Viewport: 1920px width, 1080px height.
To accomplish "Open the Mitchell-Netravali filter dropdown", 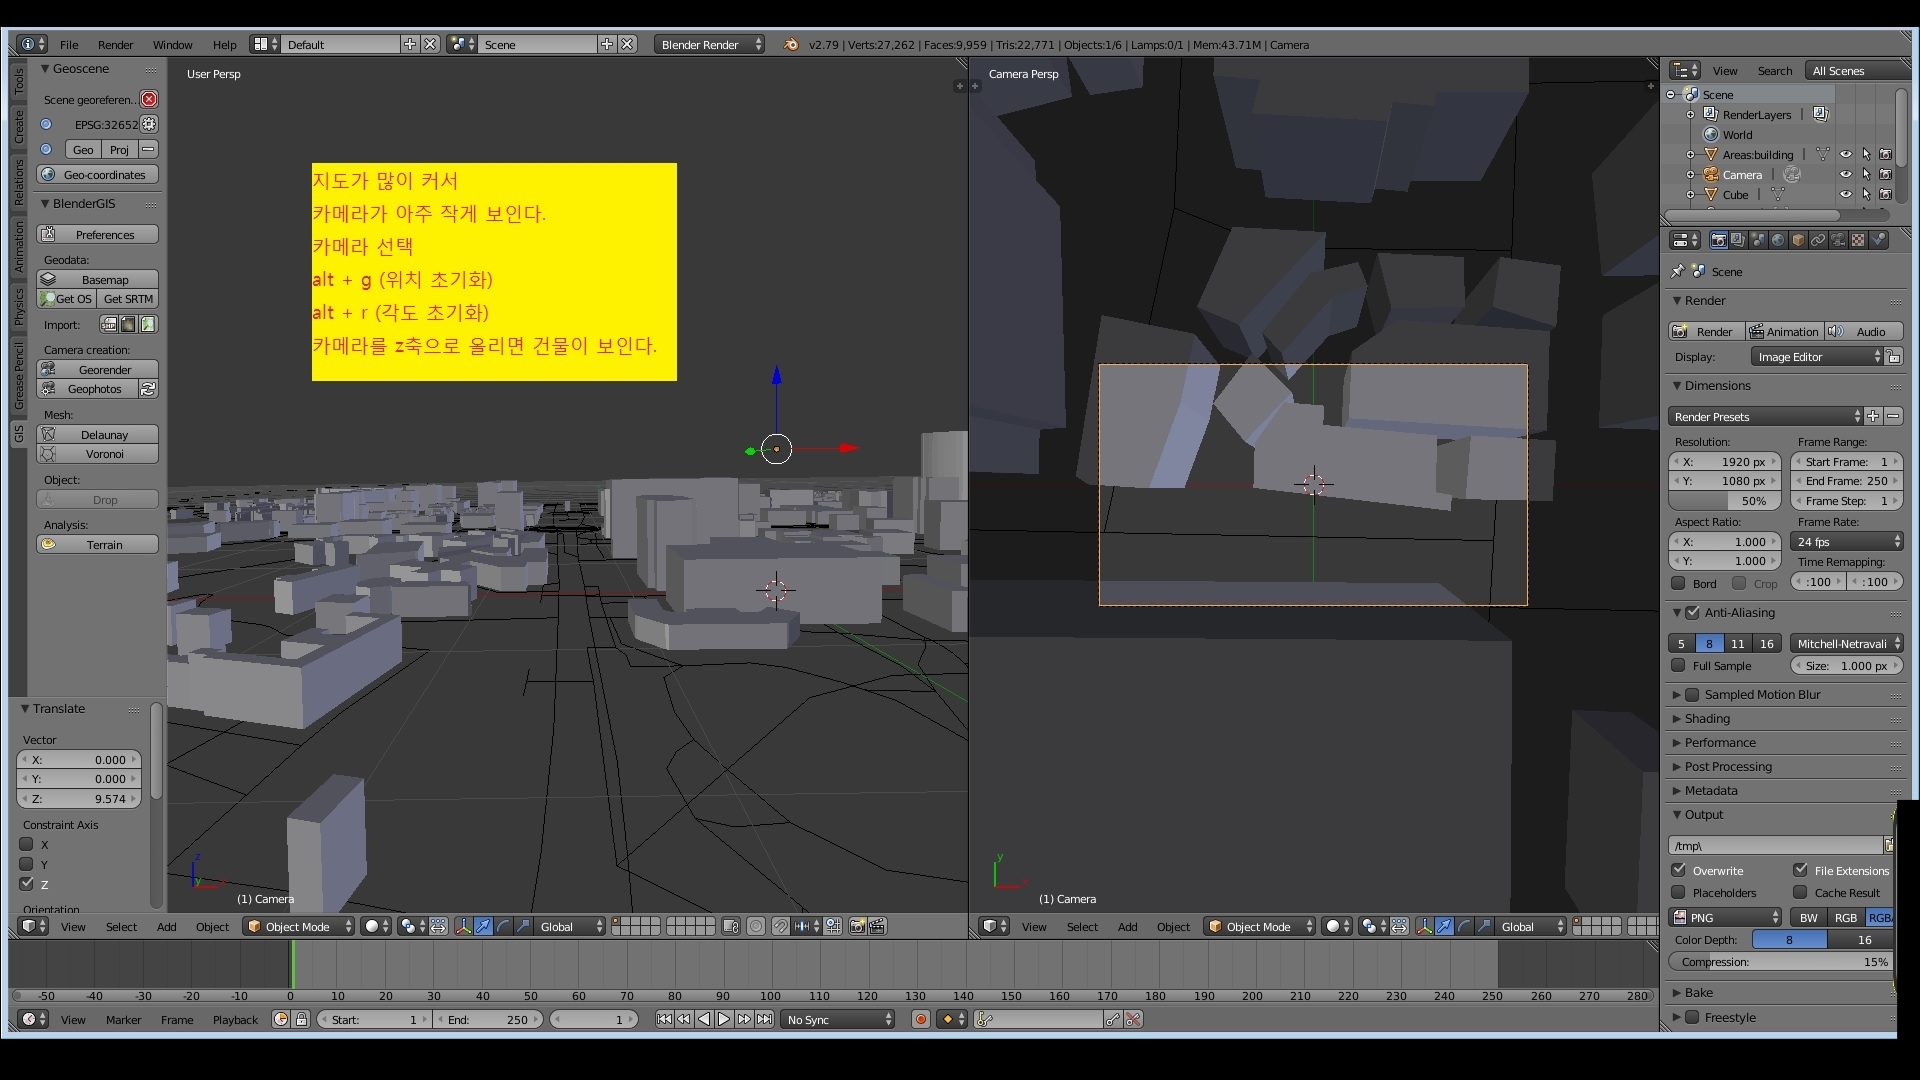I will click(1847, 643).
